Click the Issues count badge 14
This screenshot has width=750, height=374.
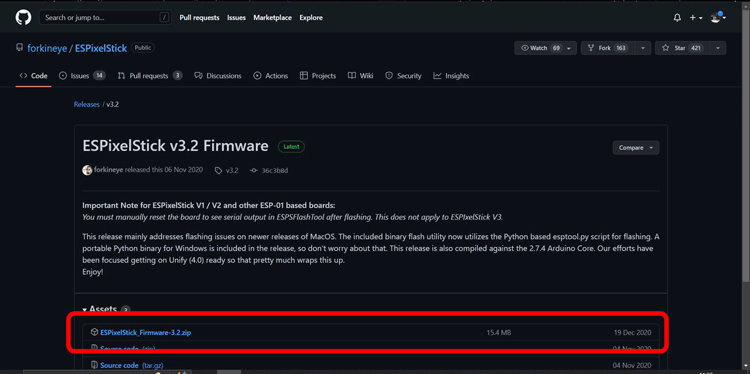pos(99,76)
